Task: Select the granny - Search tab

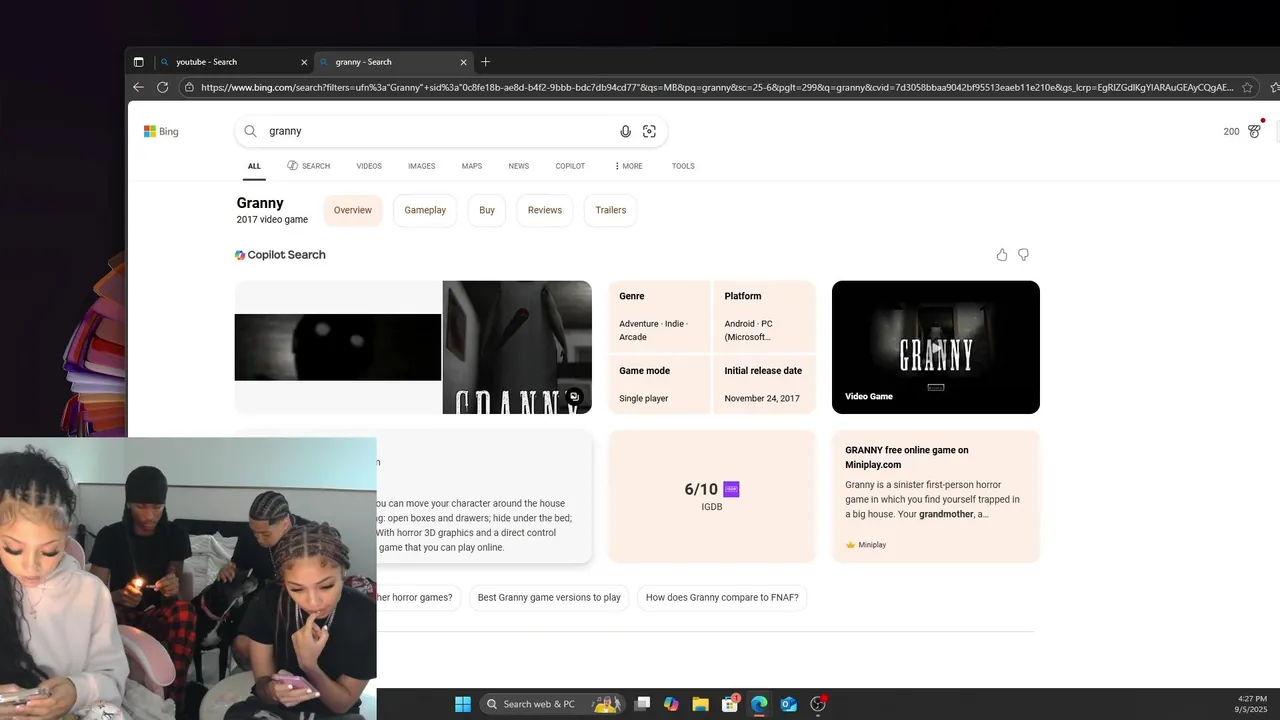Action: coord(393,62)
